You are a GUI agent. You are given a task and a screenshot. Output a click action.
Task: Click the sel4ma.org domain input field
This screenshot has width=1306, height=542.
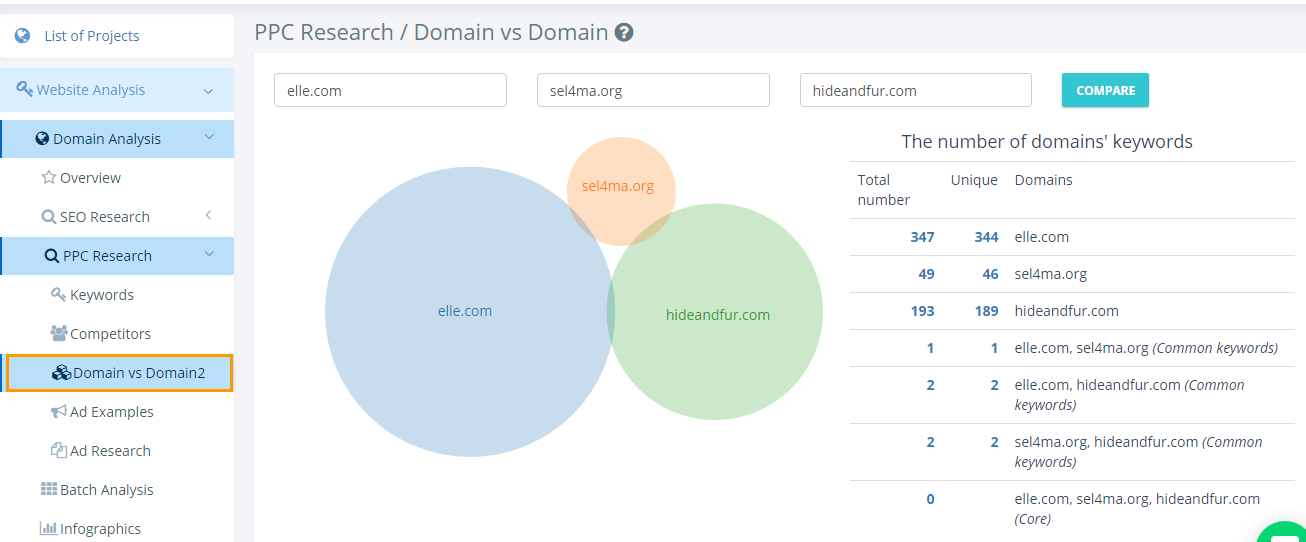click(x=653, y=90)
